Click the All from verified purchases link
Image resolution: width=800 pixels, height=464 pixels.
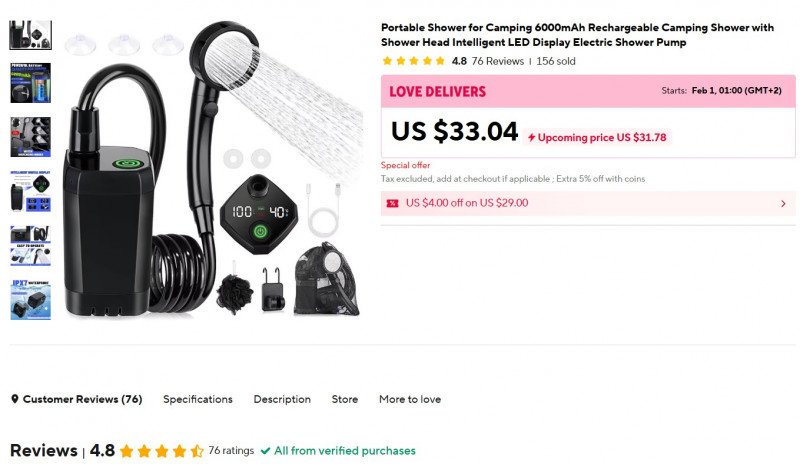(x=345, y=451)
